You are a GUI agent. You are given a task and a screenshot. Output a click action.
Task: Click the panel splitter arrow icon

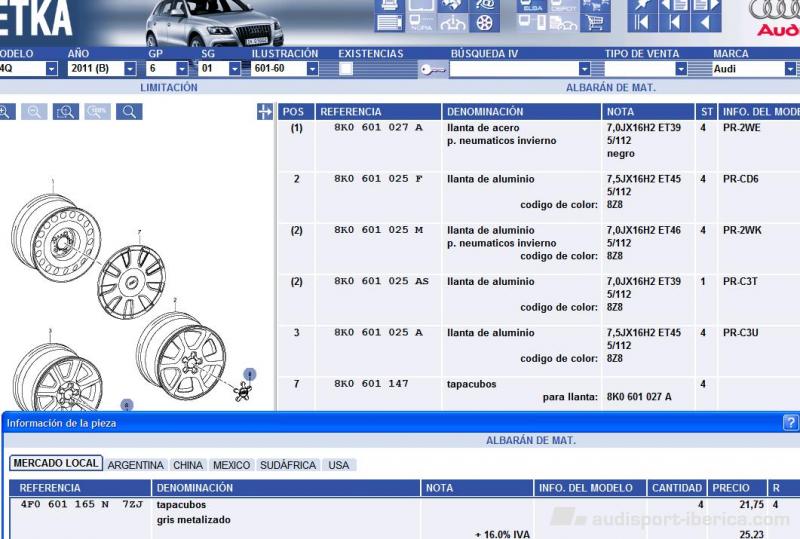[265, 112]
